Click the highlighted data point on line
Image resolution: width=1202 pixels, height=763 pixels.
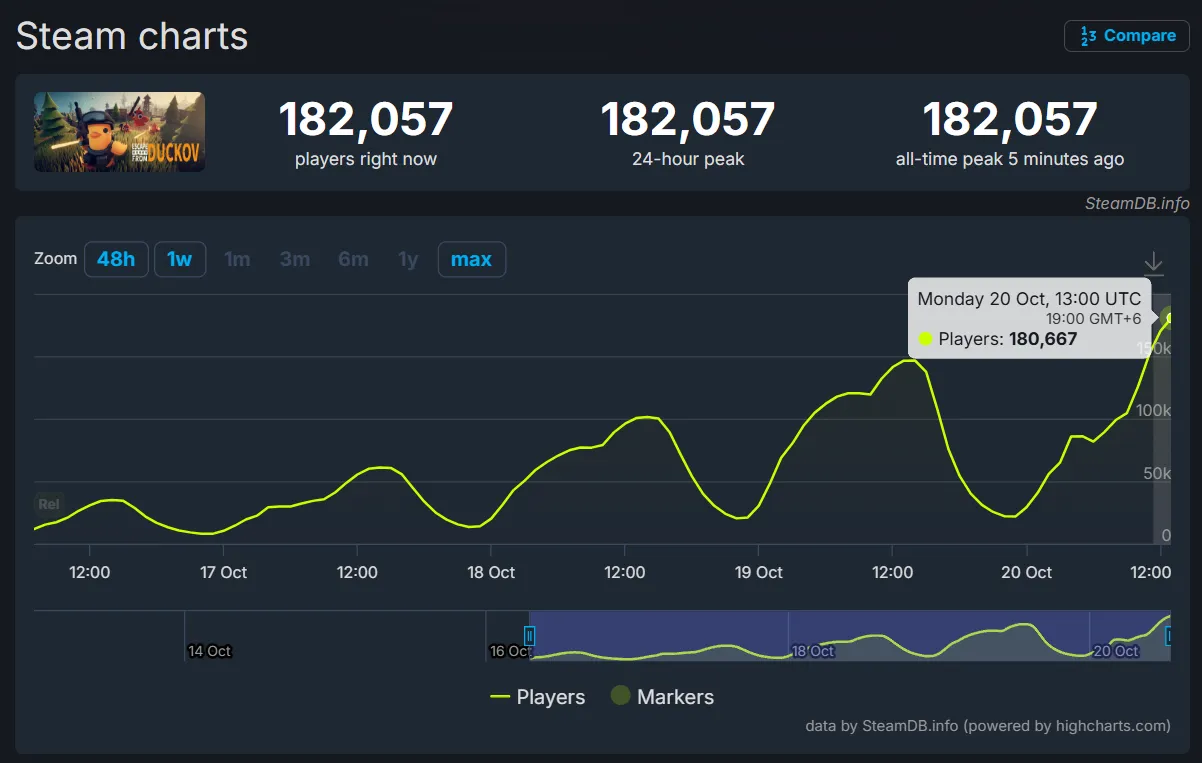click(x=1170, y=318)
